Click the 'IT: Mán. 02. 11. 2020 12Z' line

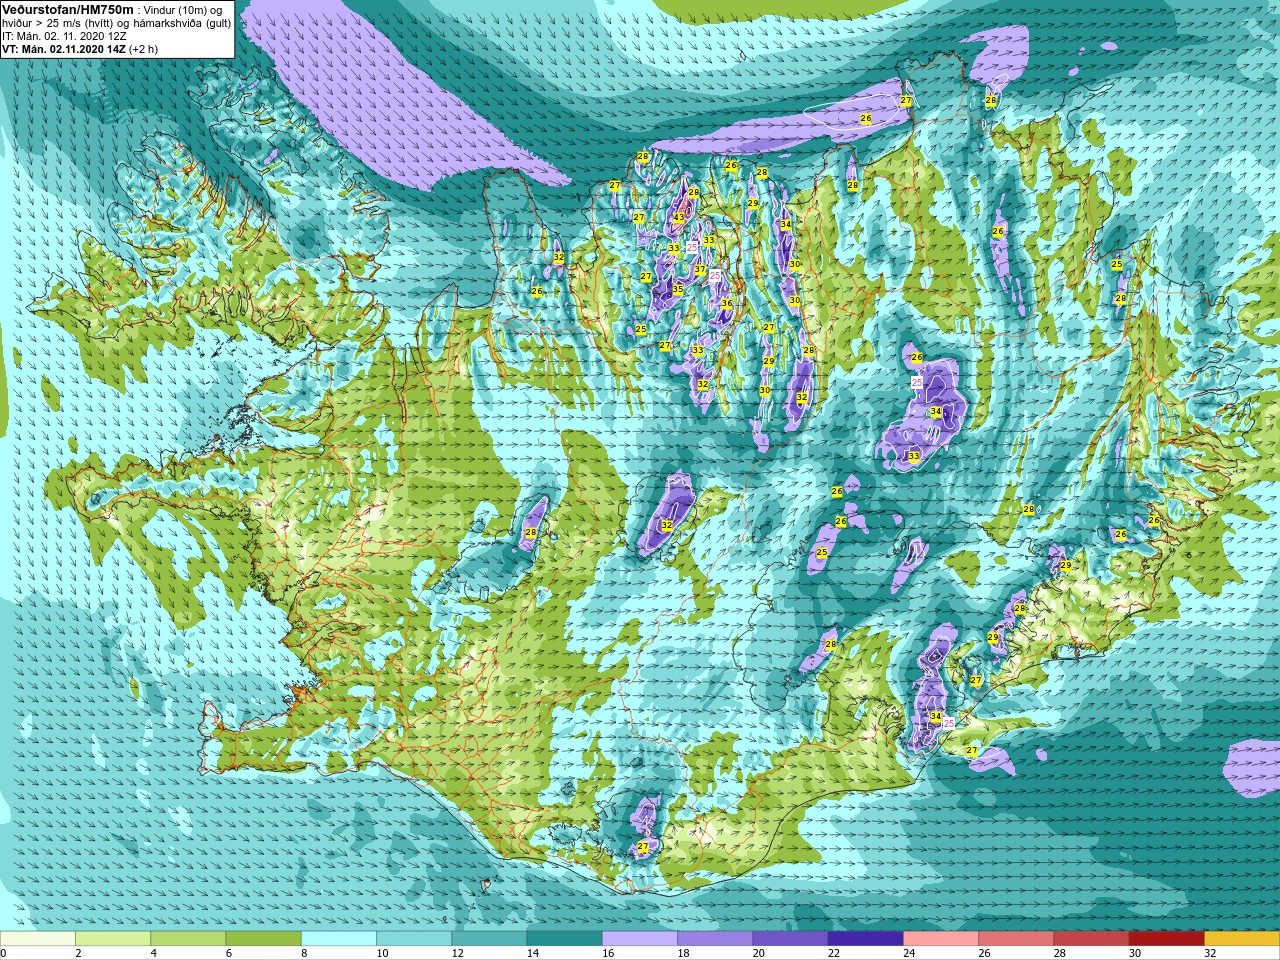click(64, 36)
